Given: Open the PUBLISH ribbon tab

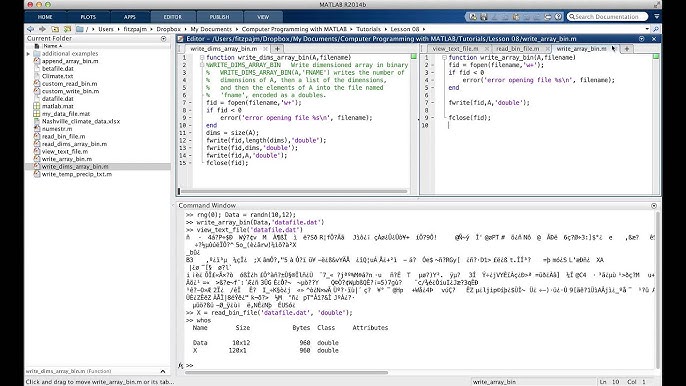Looking at the screenshot, I should coord(219,17).
